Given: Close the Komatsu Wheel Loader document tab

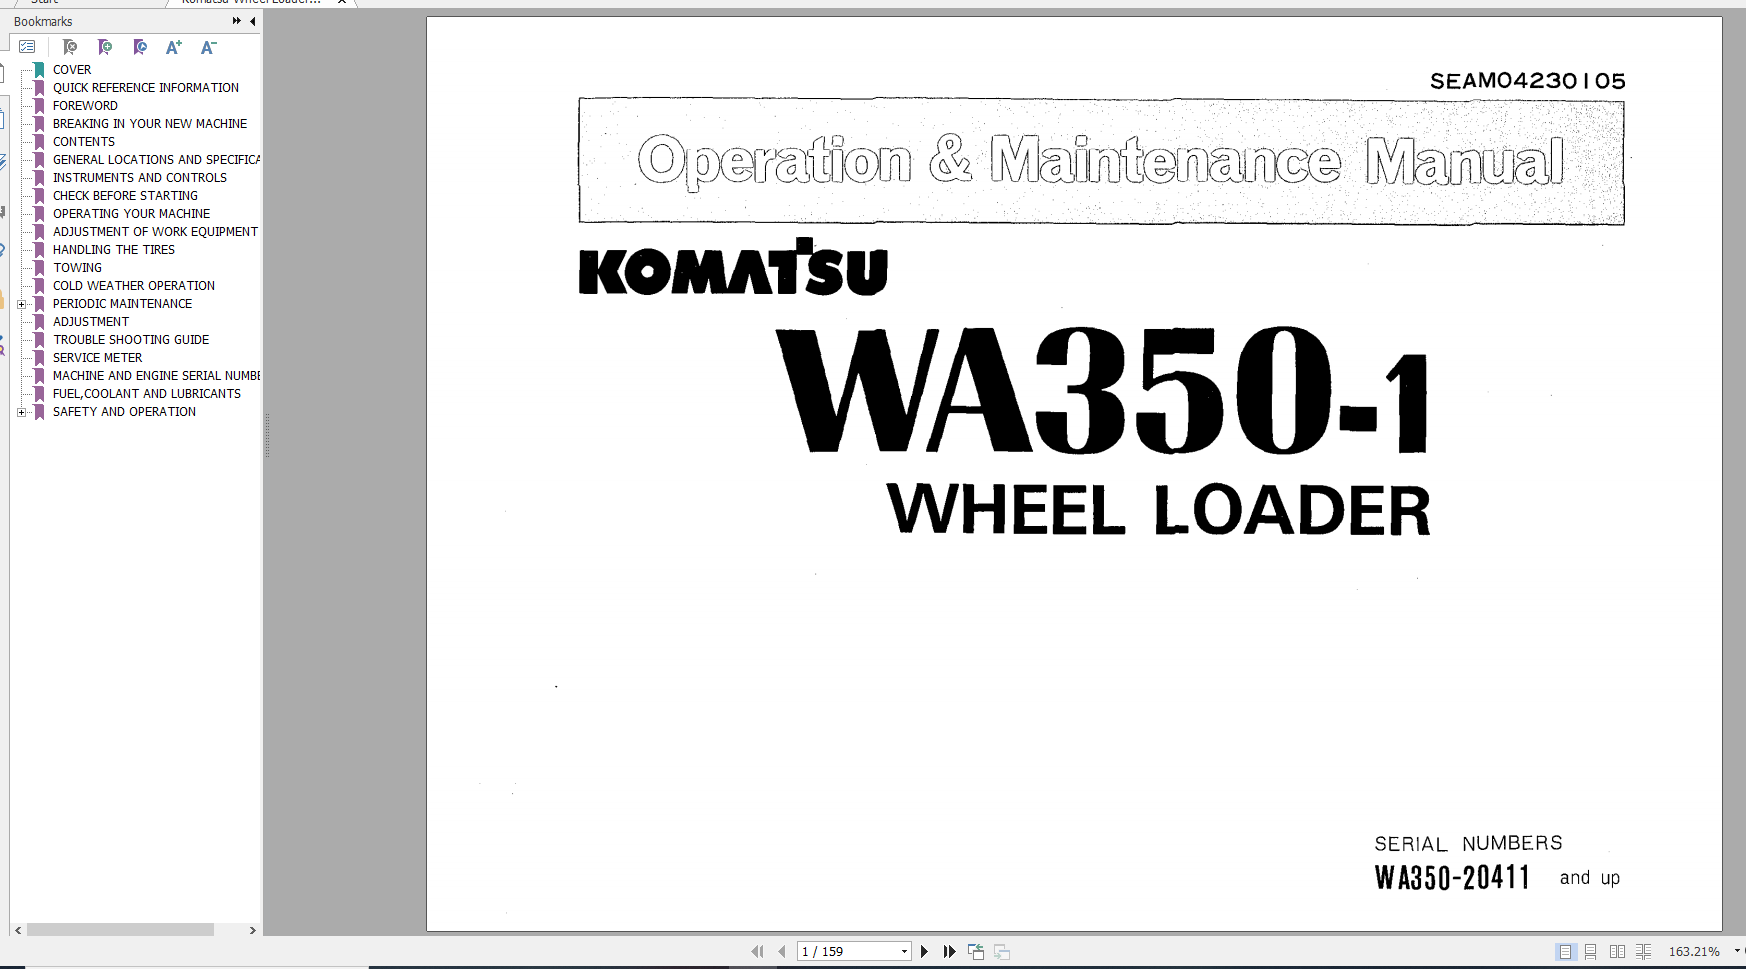Looking at the screenshot, I should pyautogui.click(x=342, y=2).
